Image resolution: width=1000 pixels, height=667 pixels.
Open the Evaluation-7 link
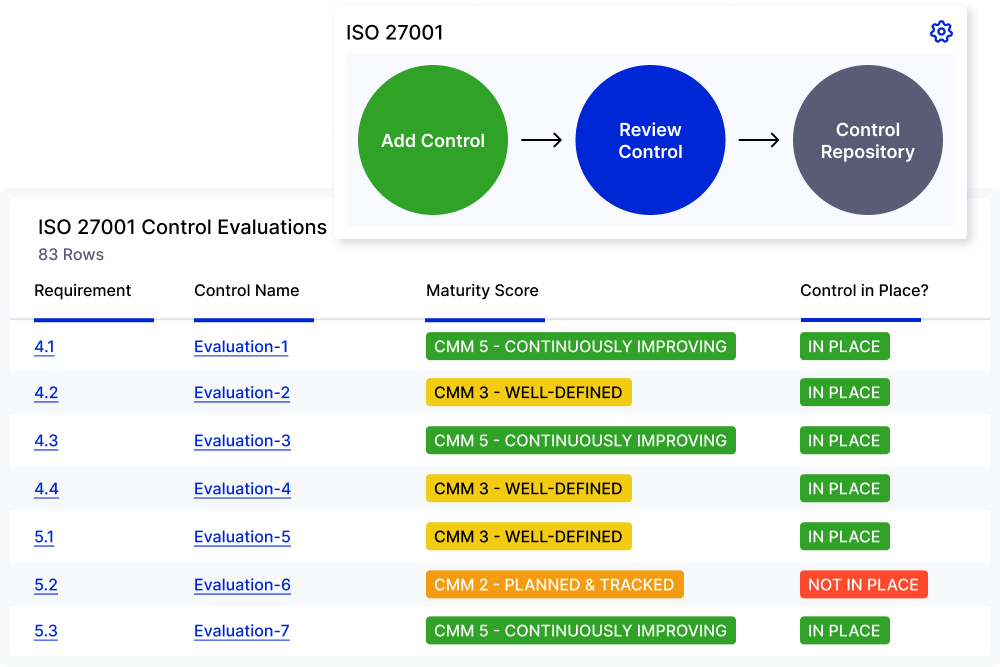coord(242,631)
